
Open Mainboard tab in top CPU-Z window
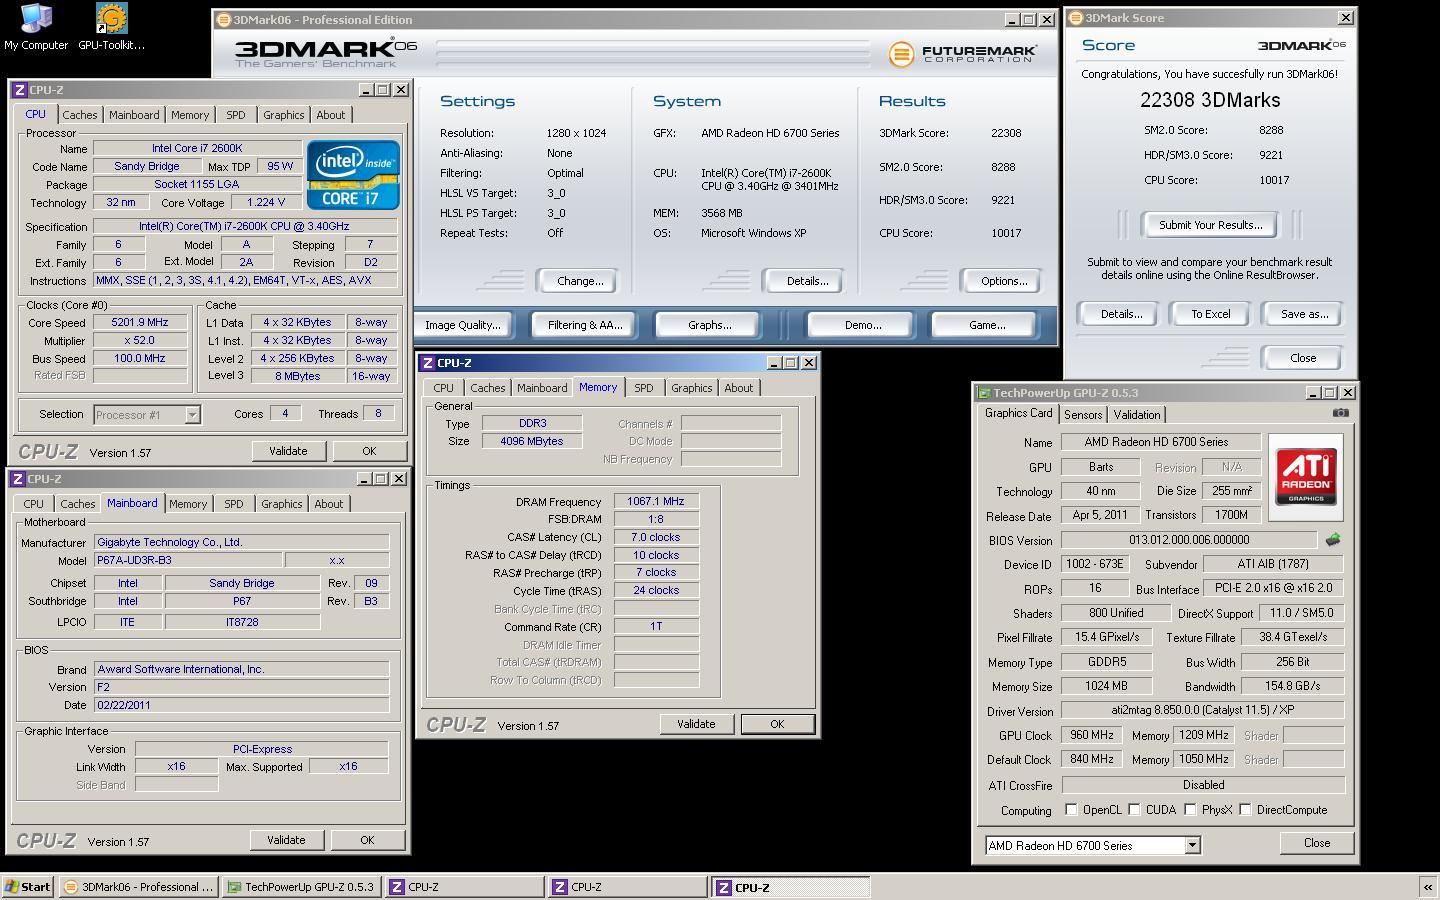pos(134,115)
